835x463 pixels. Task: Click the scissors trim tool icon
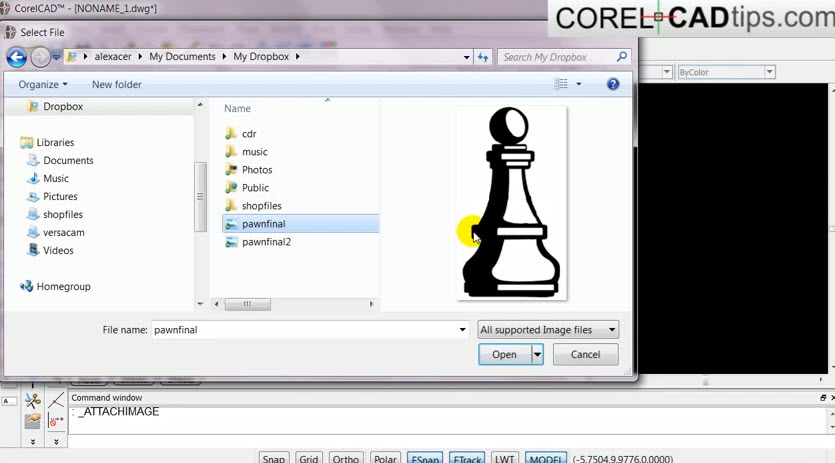pos(32,400)
